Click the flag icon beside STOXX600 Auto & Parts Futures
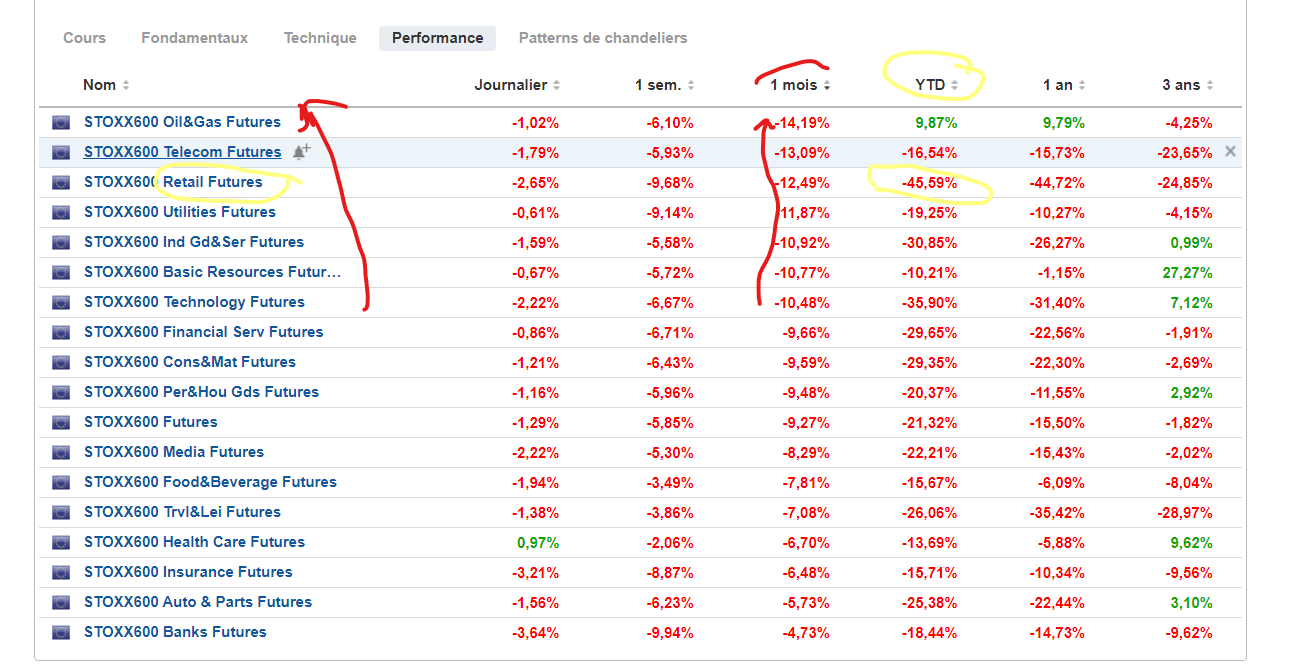Image resolution: width=1306 pixels, height=670 pixels. pos(61,603)
